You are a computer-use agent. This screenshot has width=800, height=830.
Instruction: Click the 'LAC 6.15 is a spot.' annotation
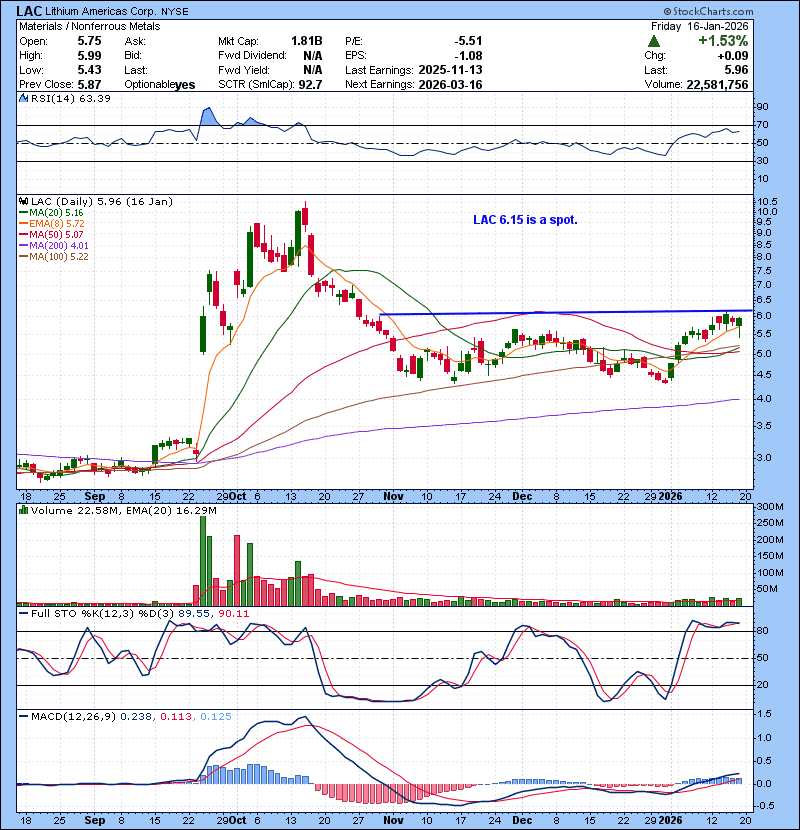525,220
